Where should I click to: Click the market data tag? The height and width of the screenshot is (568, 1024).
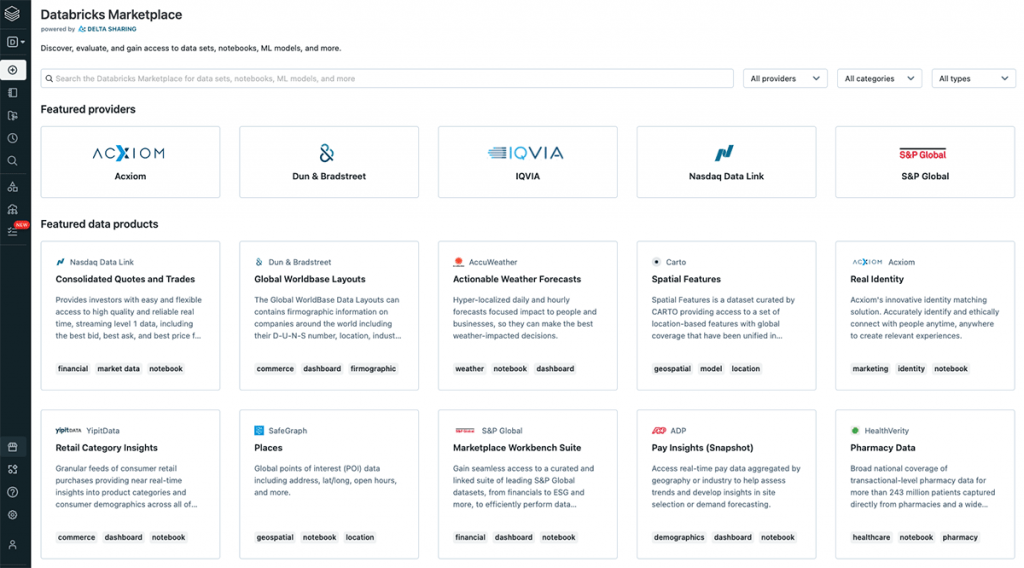(x=118, y=369)
